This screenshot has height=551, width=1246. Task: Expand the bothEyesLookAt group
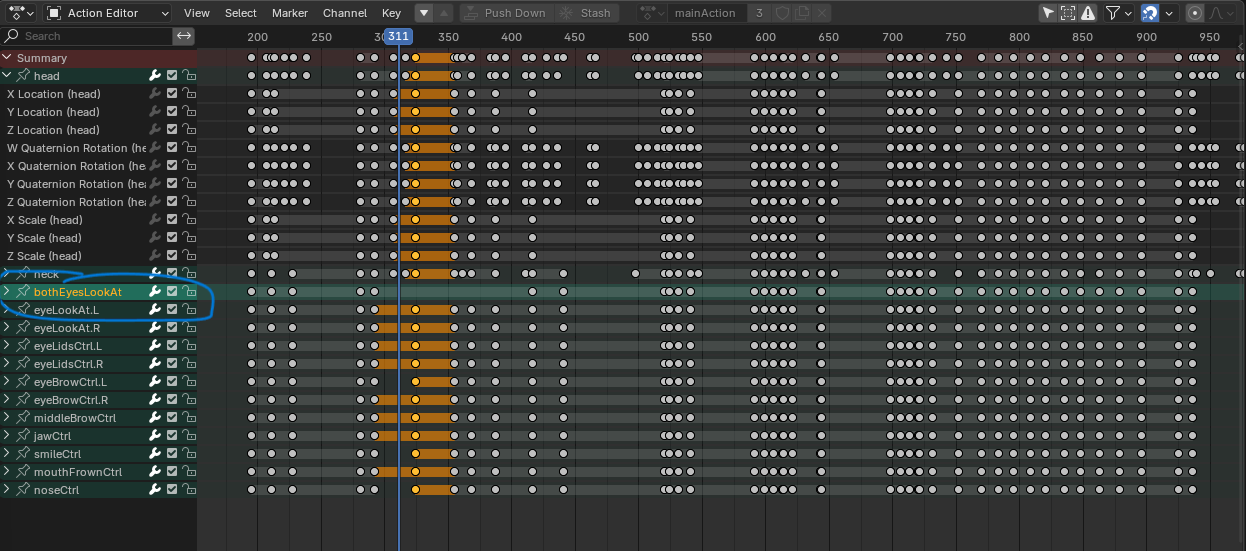coord(8,292)
